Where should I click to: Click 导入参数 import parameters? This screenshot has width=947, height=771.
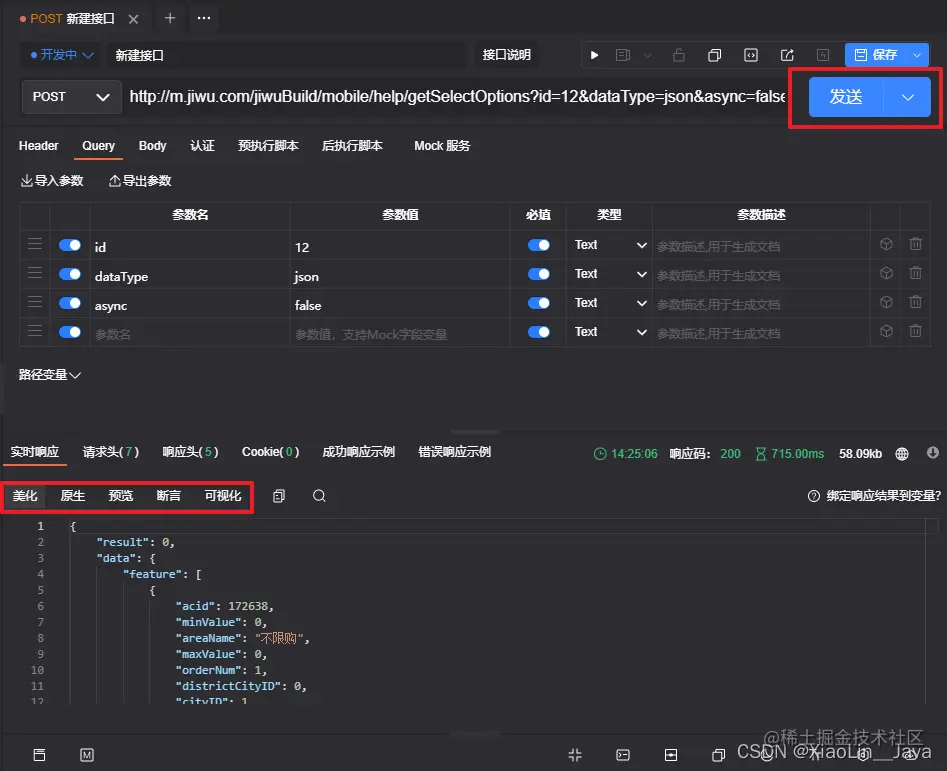coord(52,181)
